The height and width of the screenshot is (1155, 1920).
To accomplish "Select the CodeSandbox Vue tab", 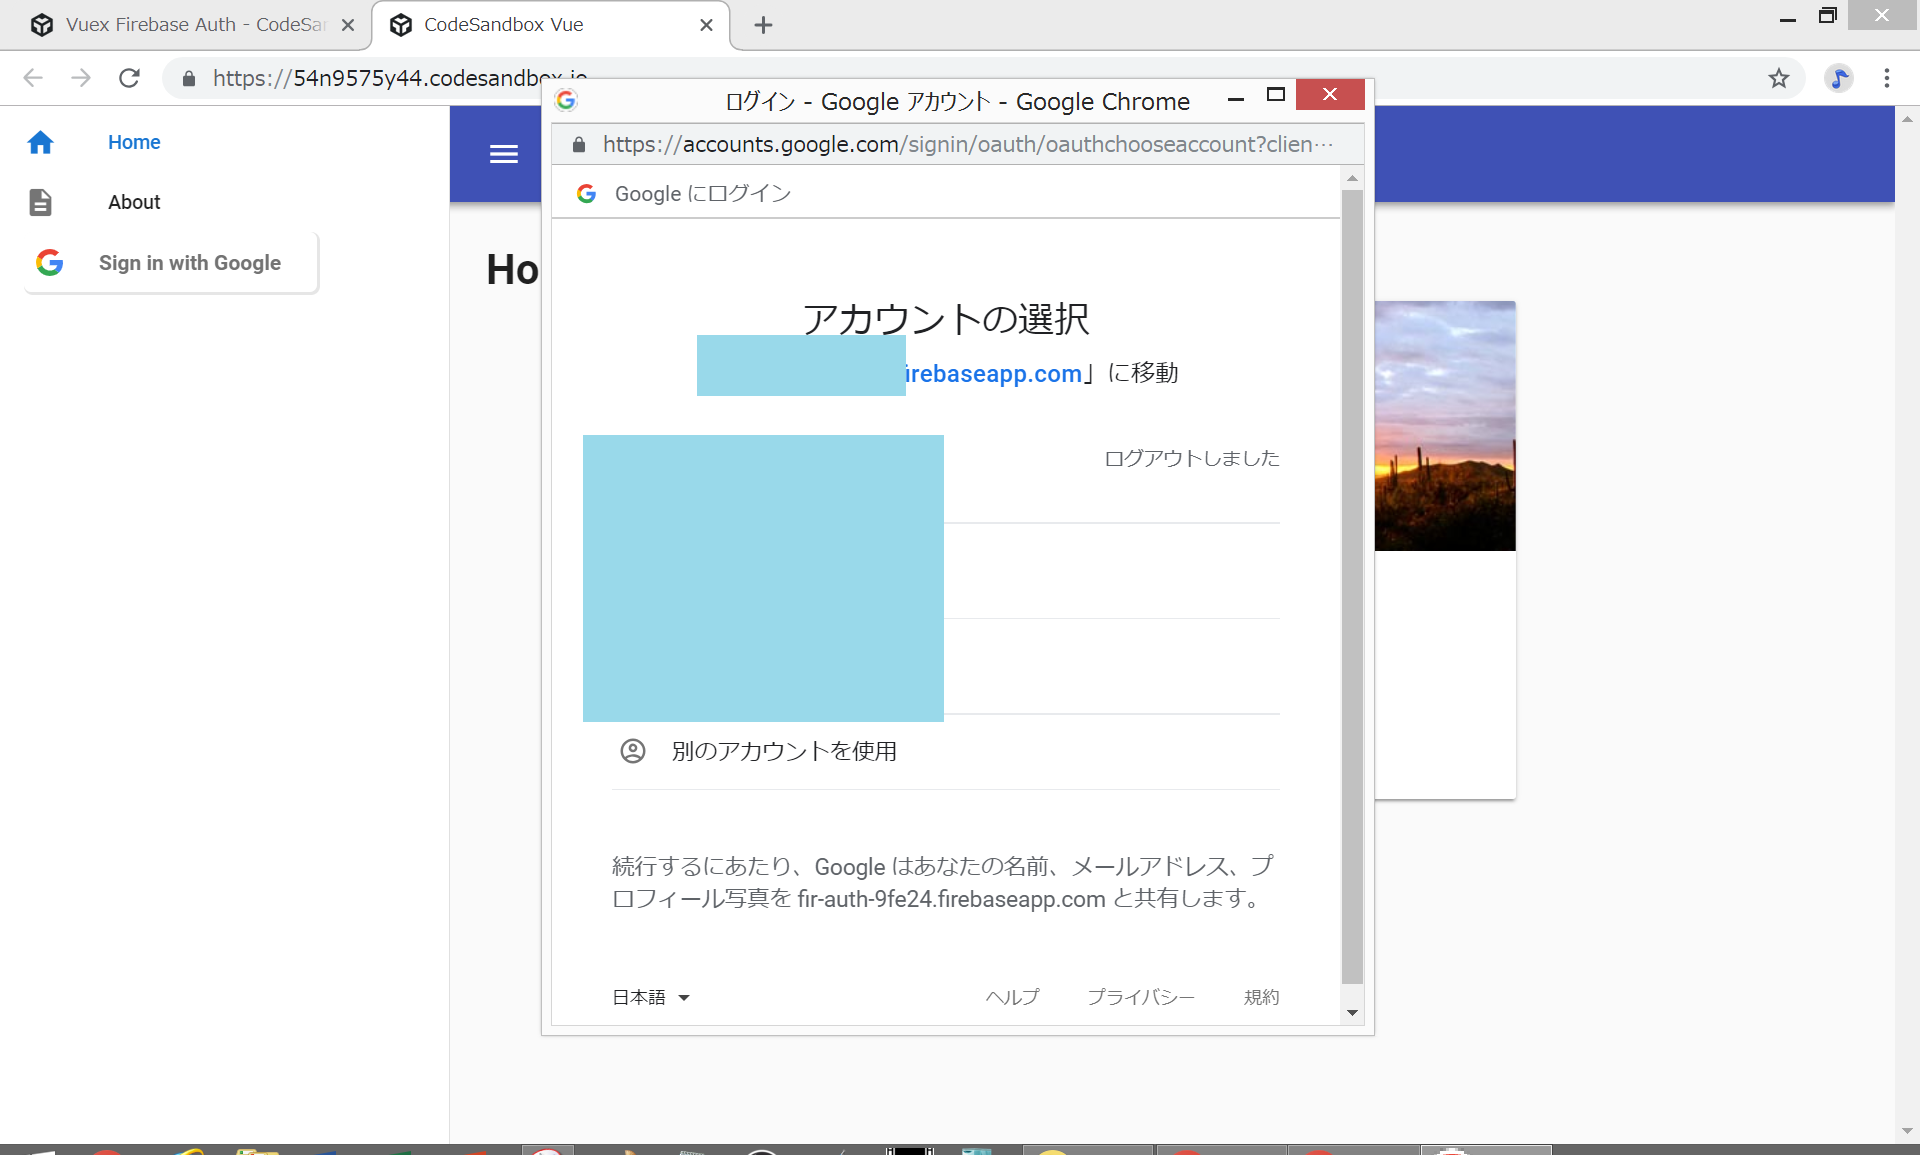I will coord(503,25).
